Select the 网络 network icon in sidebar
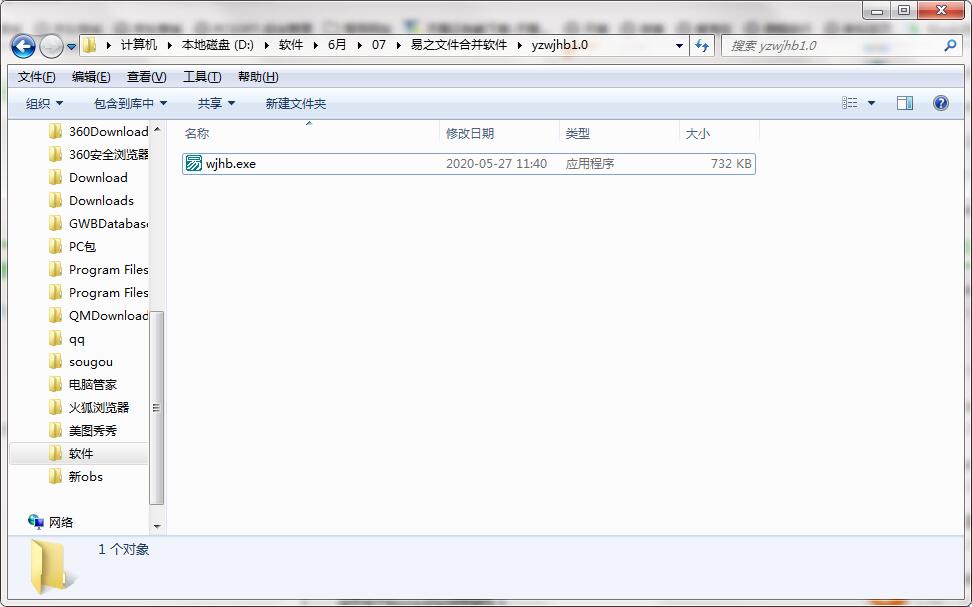Image resolution: width=972 pixels, height=607 pixels. [x=36, y=522]
